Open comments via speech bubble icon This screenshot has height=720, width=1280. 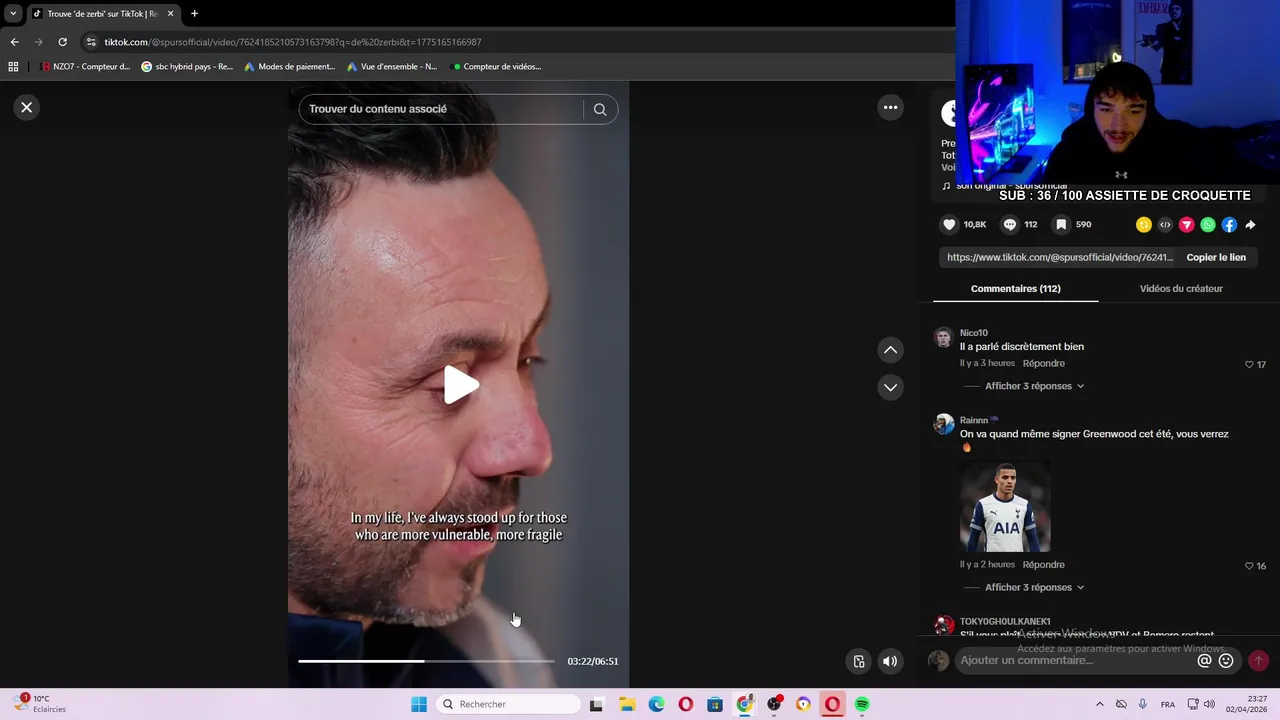pyautogui.click(x=1010, y=225)
